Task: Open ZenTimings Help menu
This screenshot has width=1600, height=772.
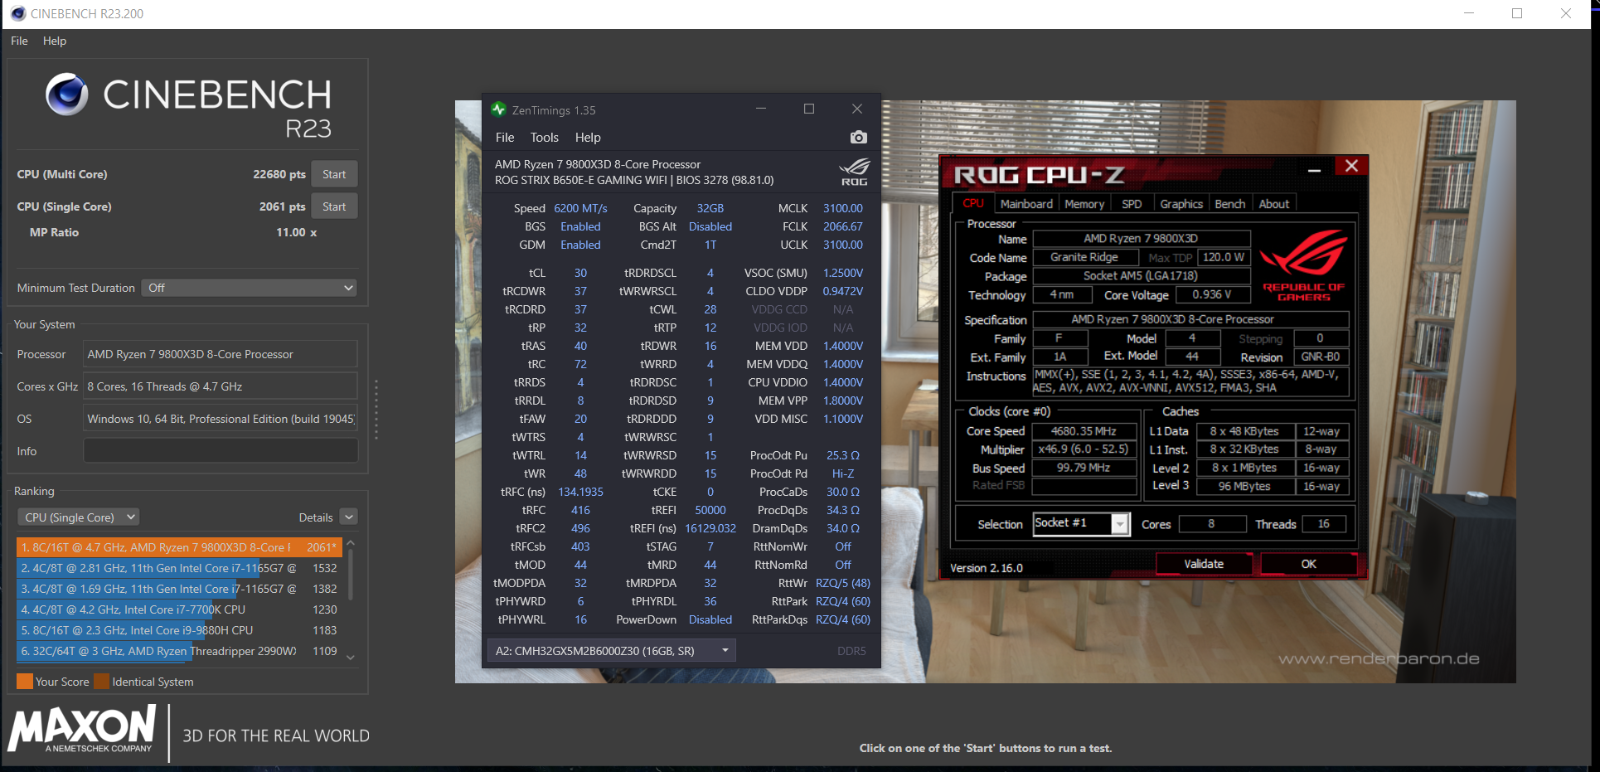Action: point(588,138)
